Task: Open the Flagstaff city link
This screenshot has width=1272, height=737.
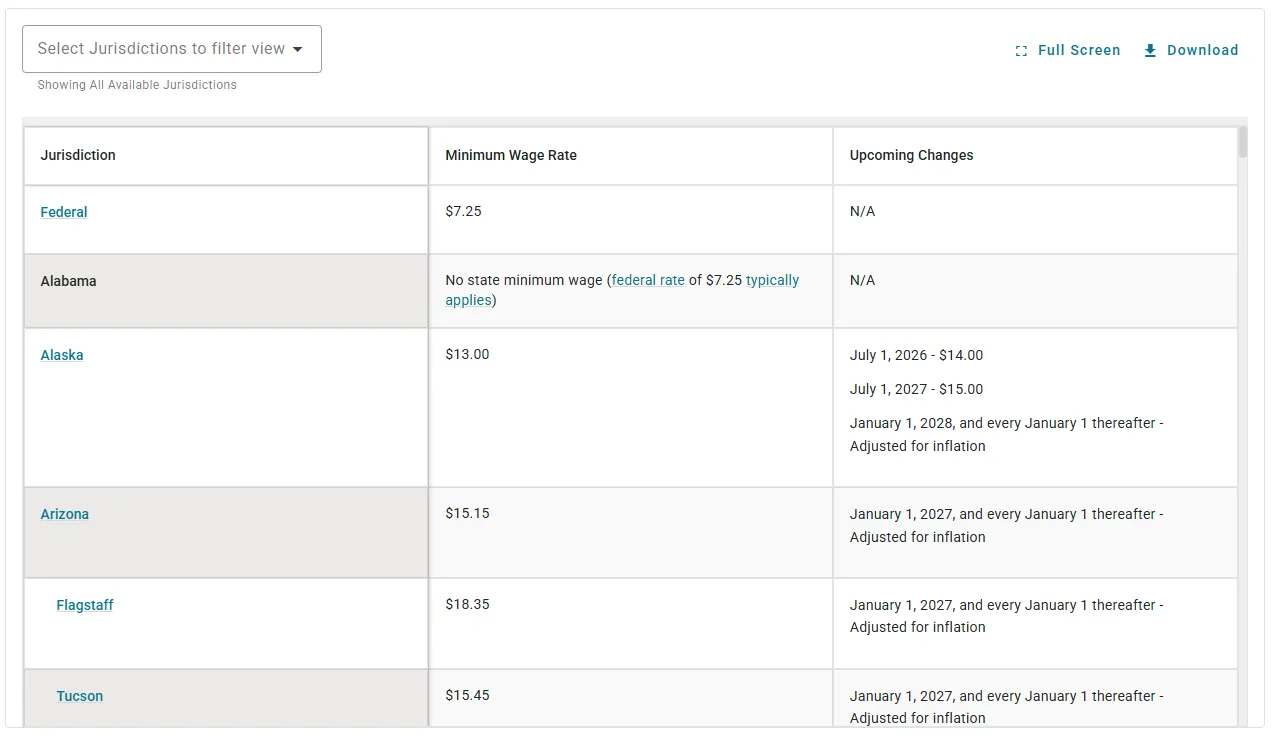Action: click(x=85, y=605)
